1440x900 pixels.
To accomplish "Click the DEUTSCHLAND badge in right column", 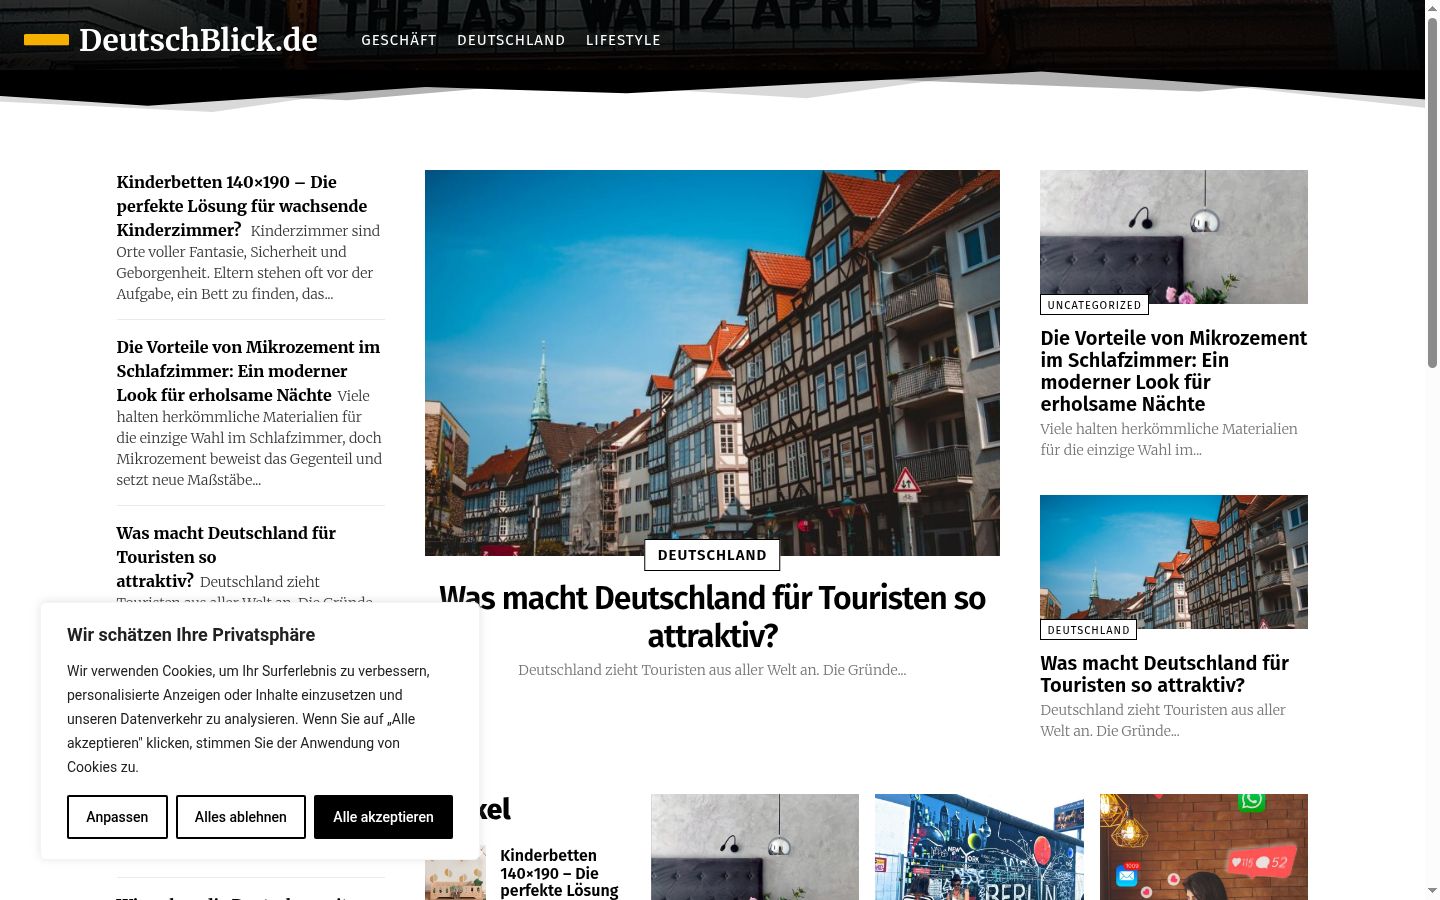I will [1088, 630].
